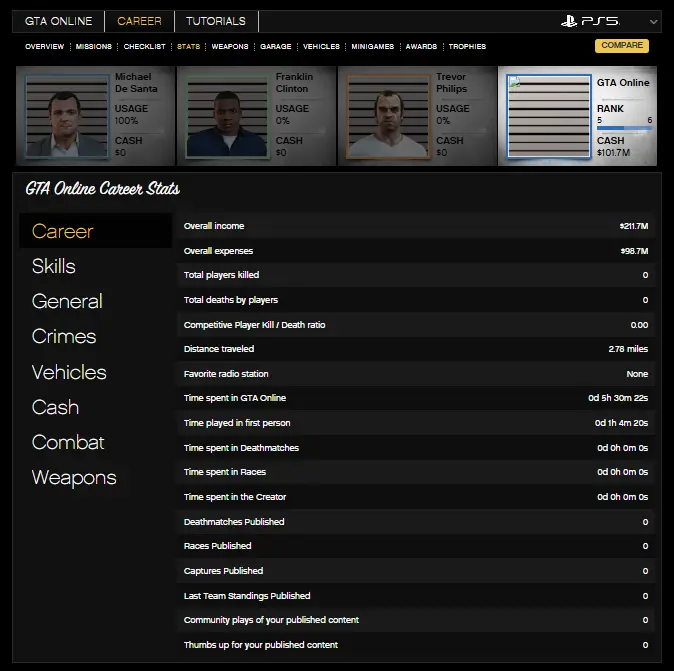The height and width of the screenshot is (671, 674).
Task: Open the CHECKLIST section
Action: [x=144, y=46]
